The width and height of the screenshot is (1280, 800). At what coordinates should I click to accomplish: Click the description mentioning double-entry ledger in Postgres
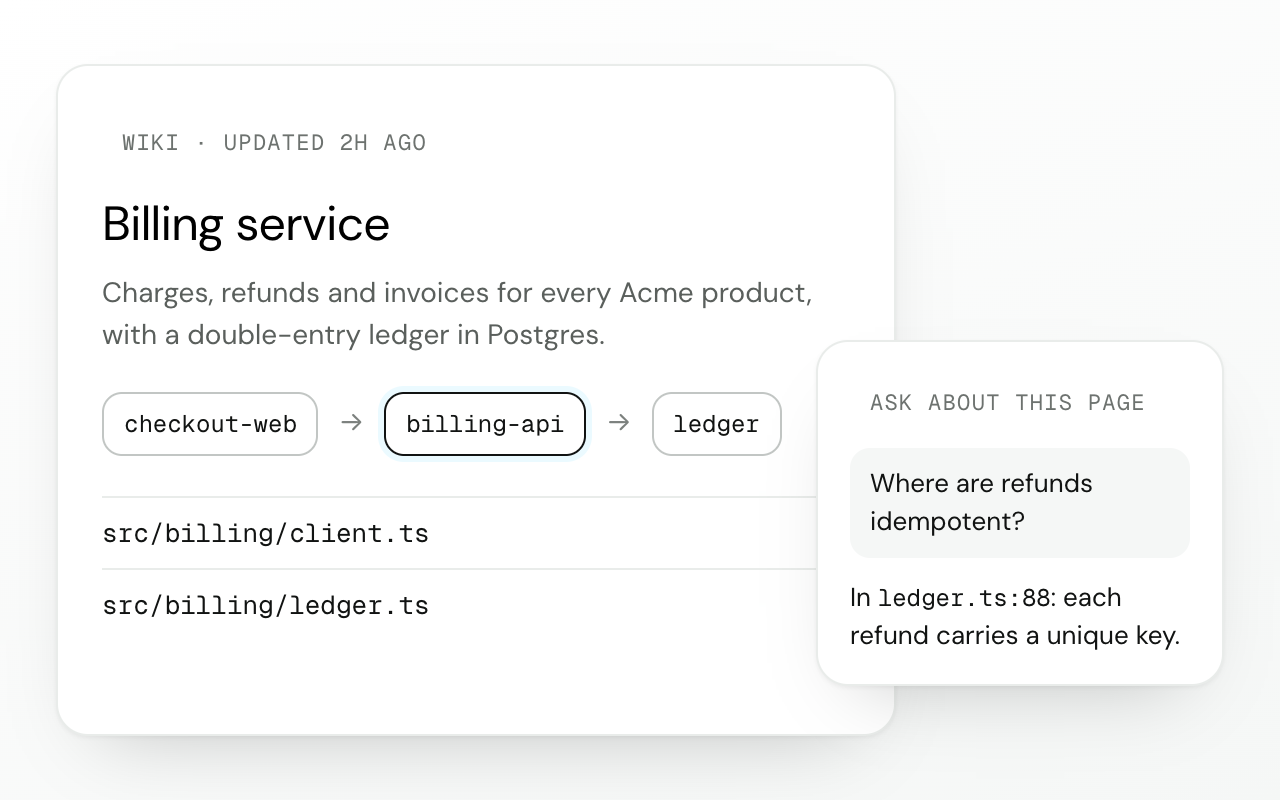click(x=457, y=314)
